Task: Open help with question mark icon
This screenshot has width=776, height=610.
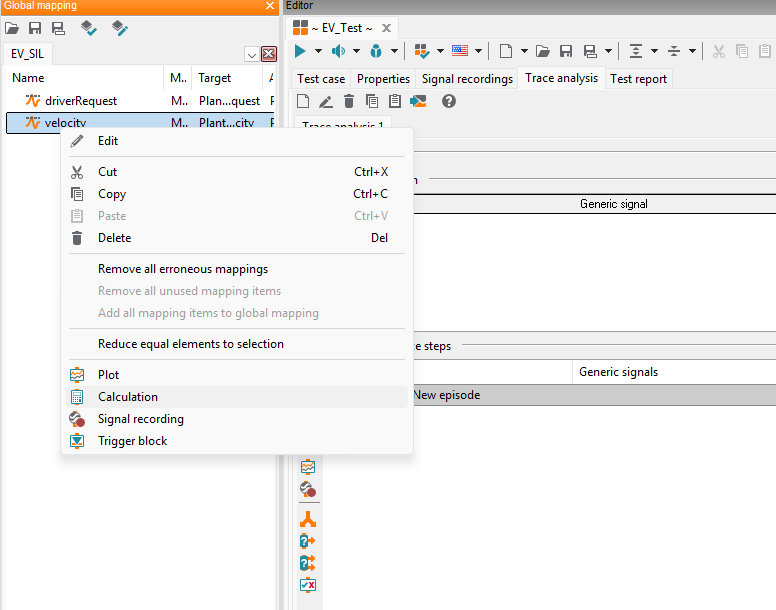Action: pyautogui.click(x=449, y=101)
